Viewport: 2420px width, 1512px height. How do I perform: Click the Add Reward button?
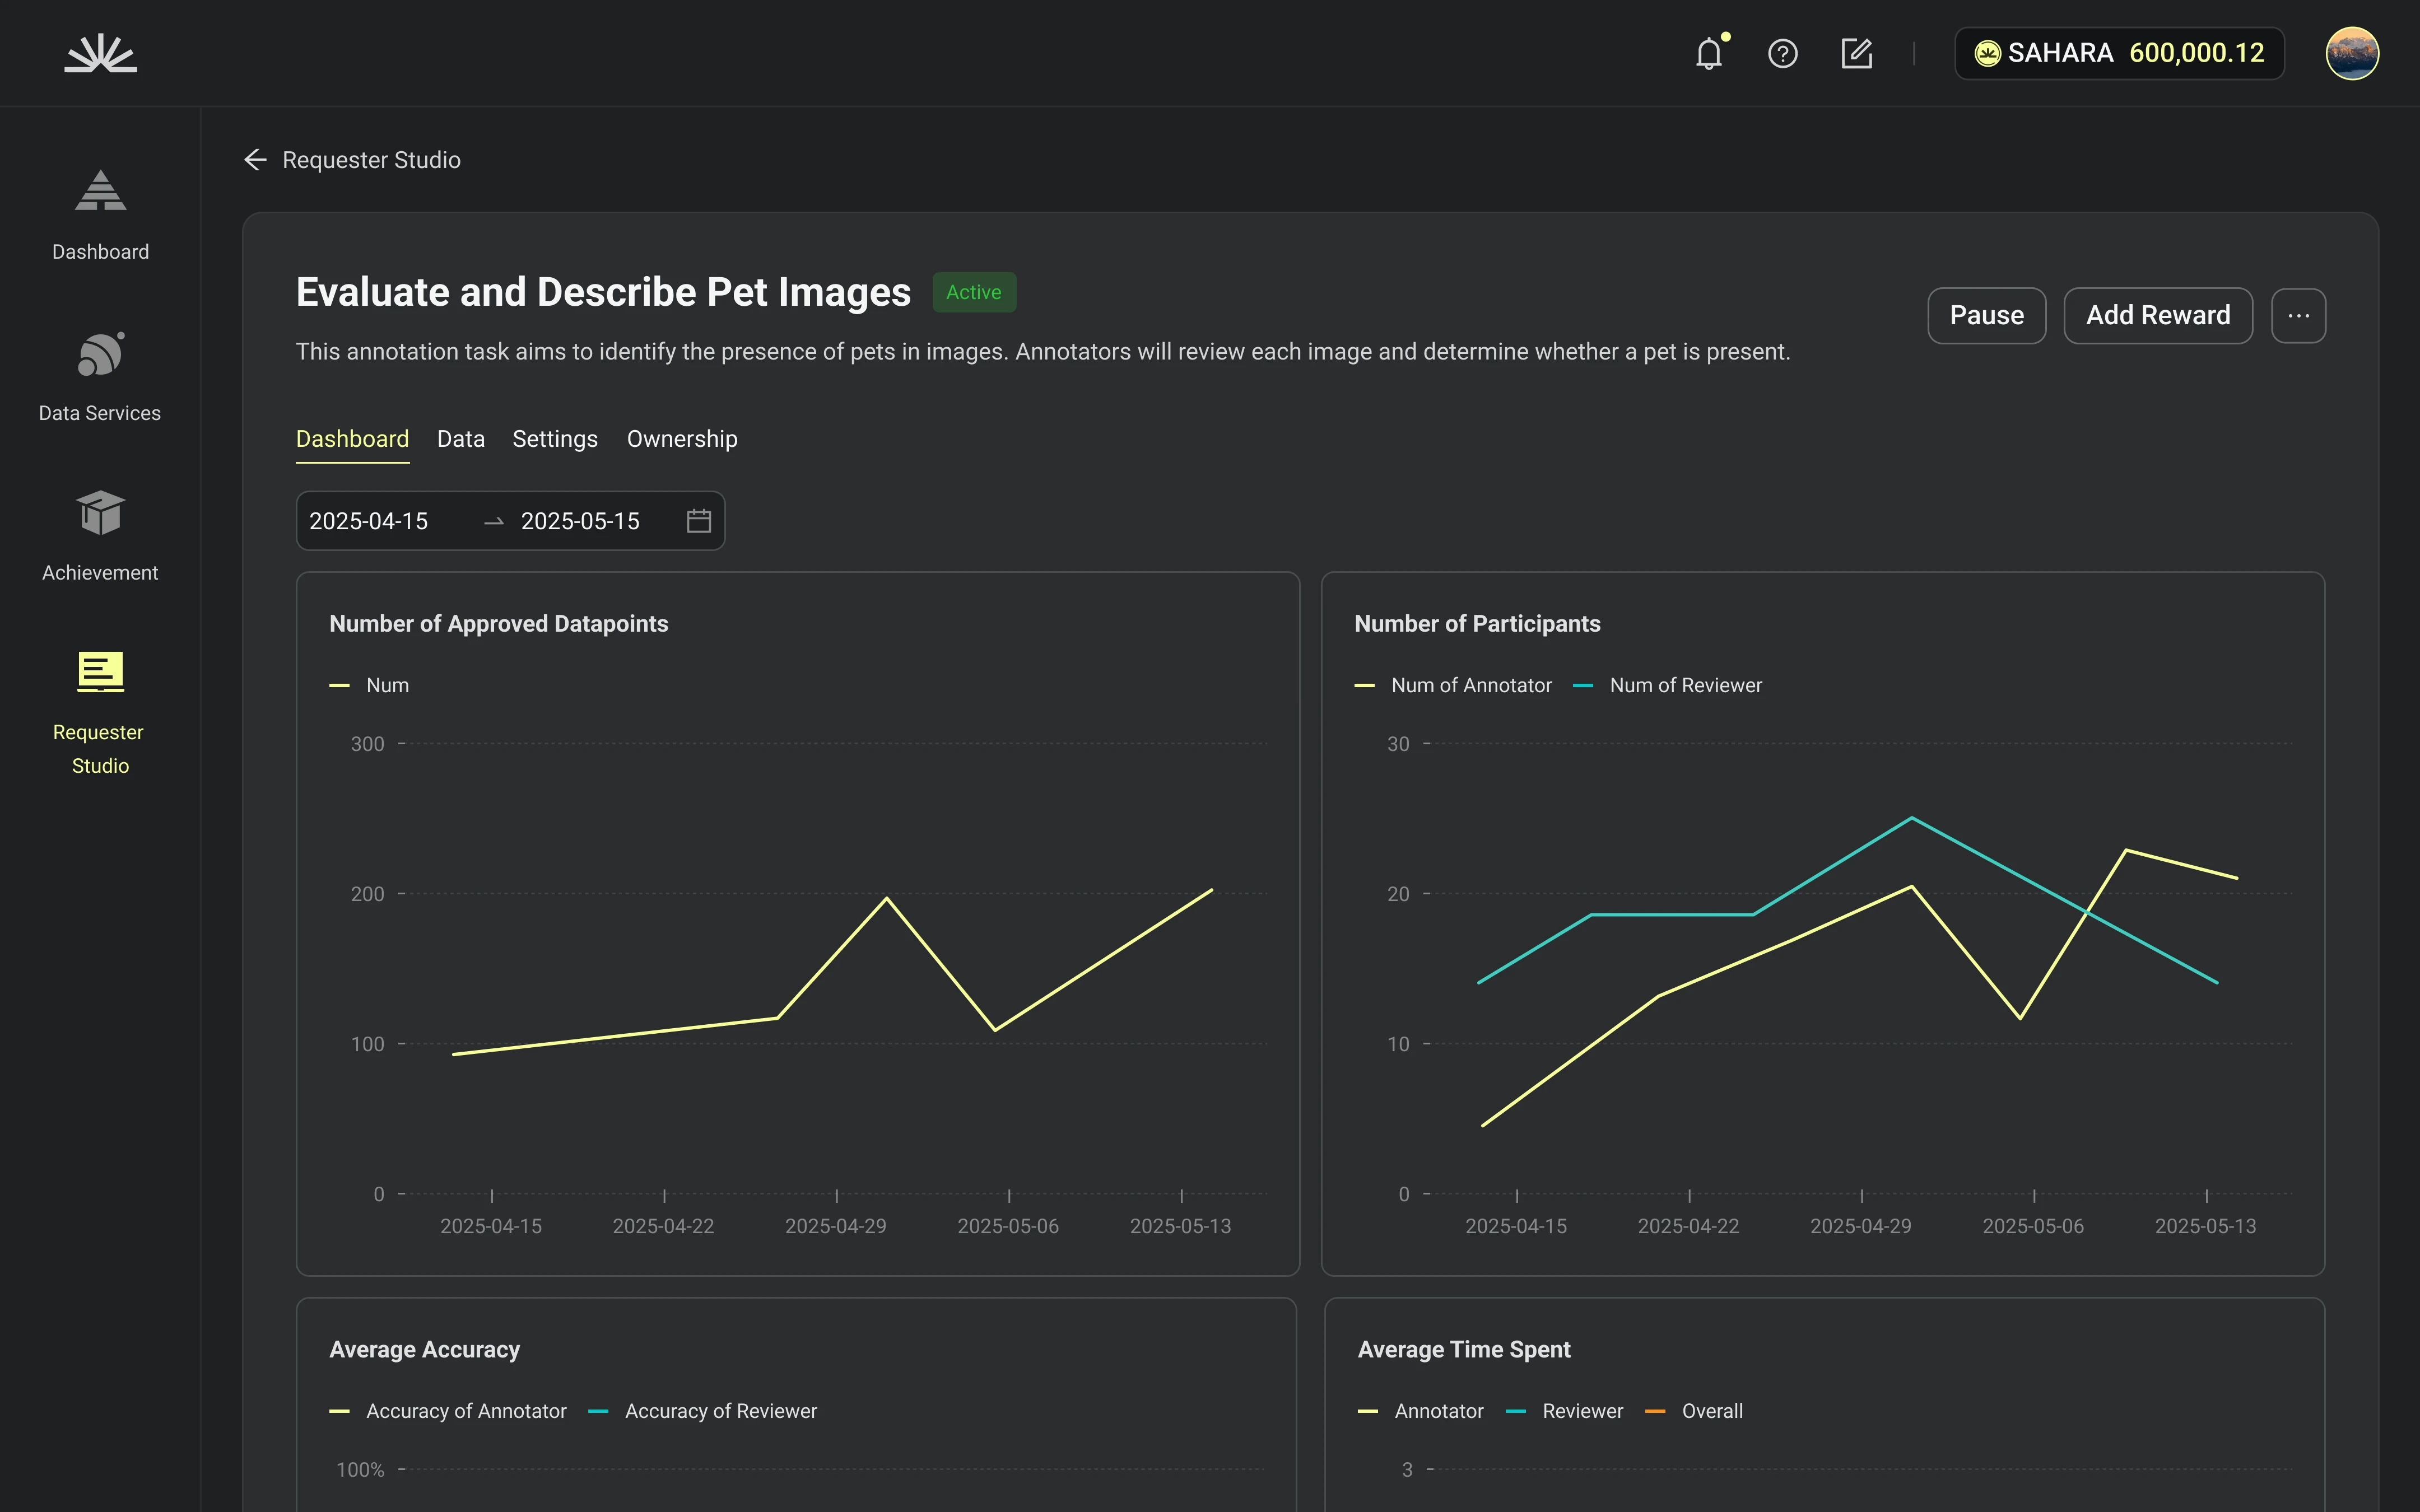(2157, 316)
